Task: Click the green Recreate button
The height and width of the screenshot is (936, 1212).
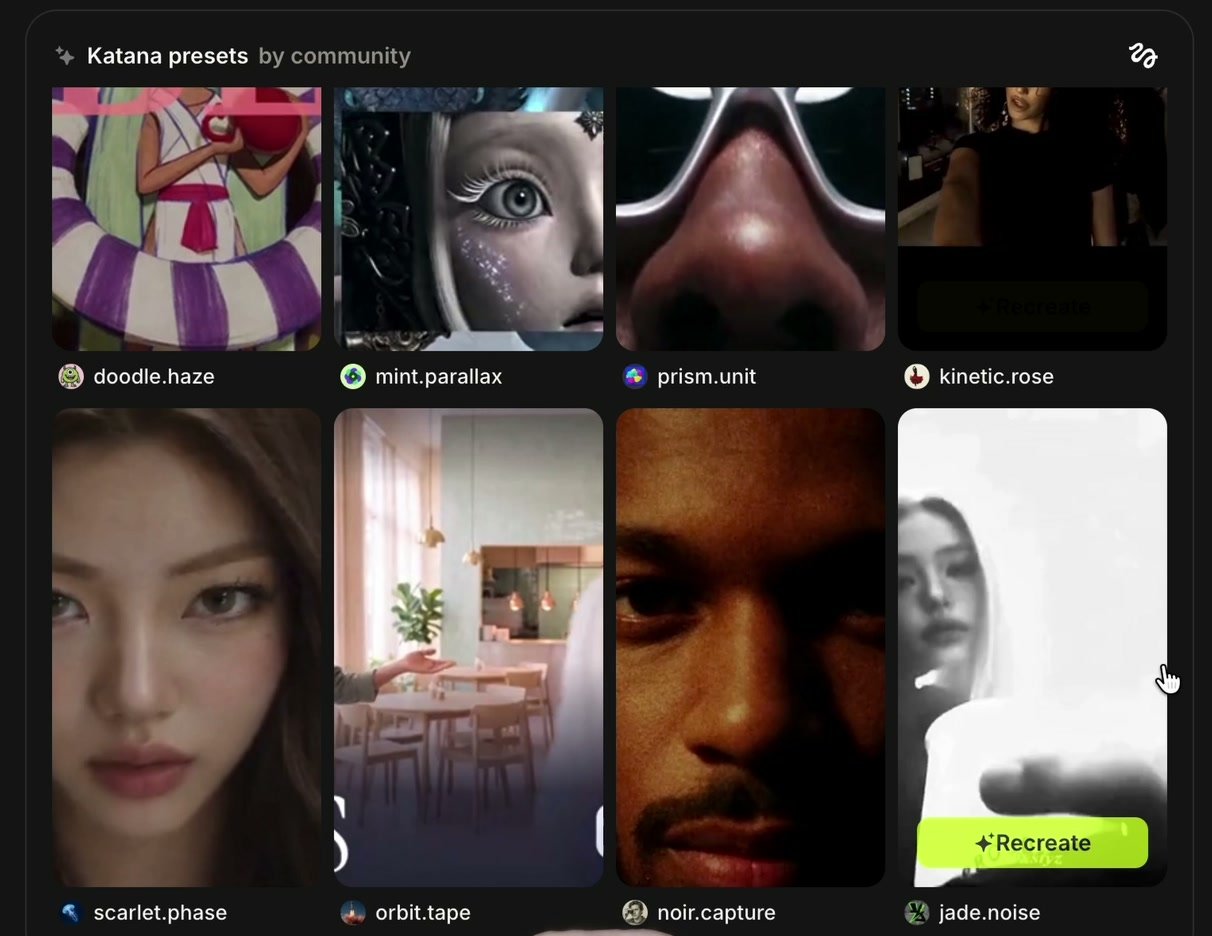Action: click(1032, 843)
